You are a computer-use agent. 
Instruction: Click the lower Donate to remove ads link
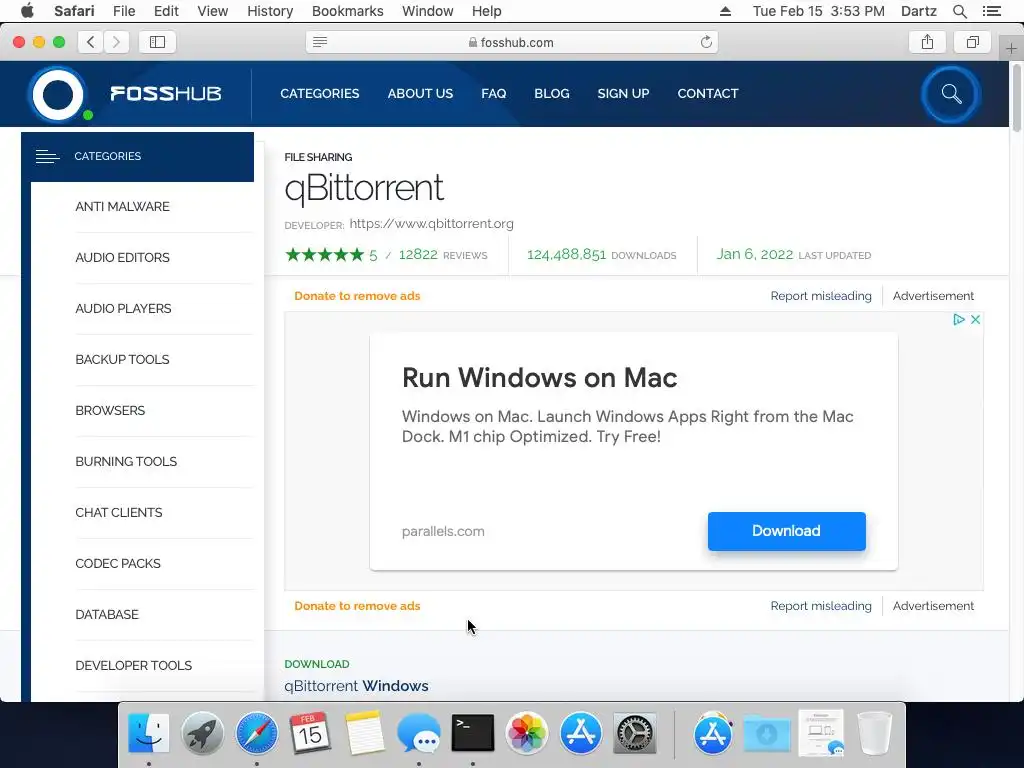pos(357,606)
